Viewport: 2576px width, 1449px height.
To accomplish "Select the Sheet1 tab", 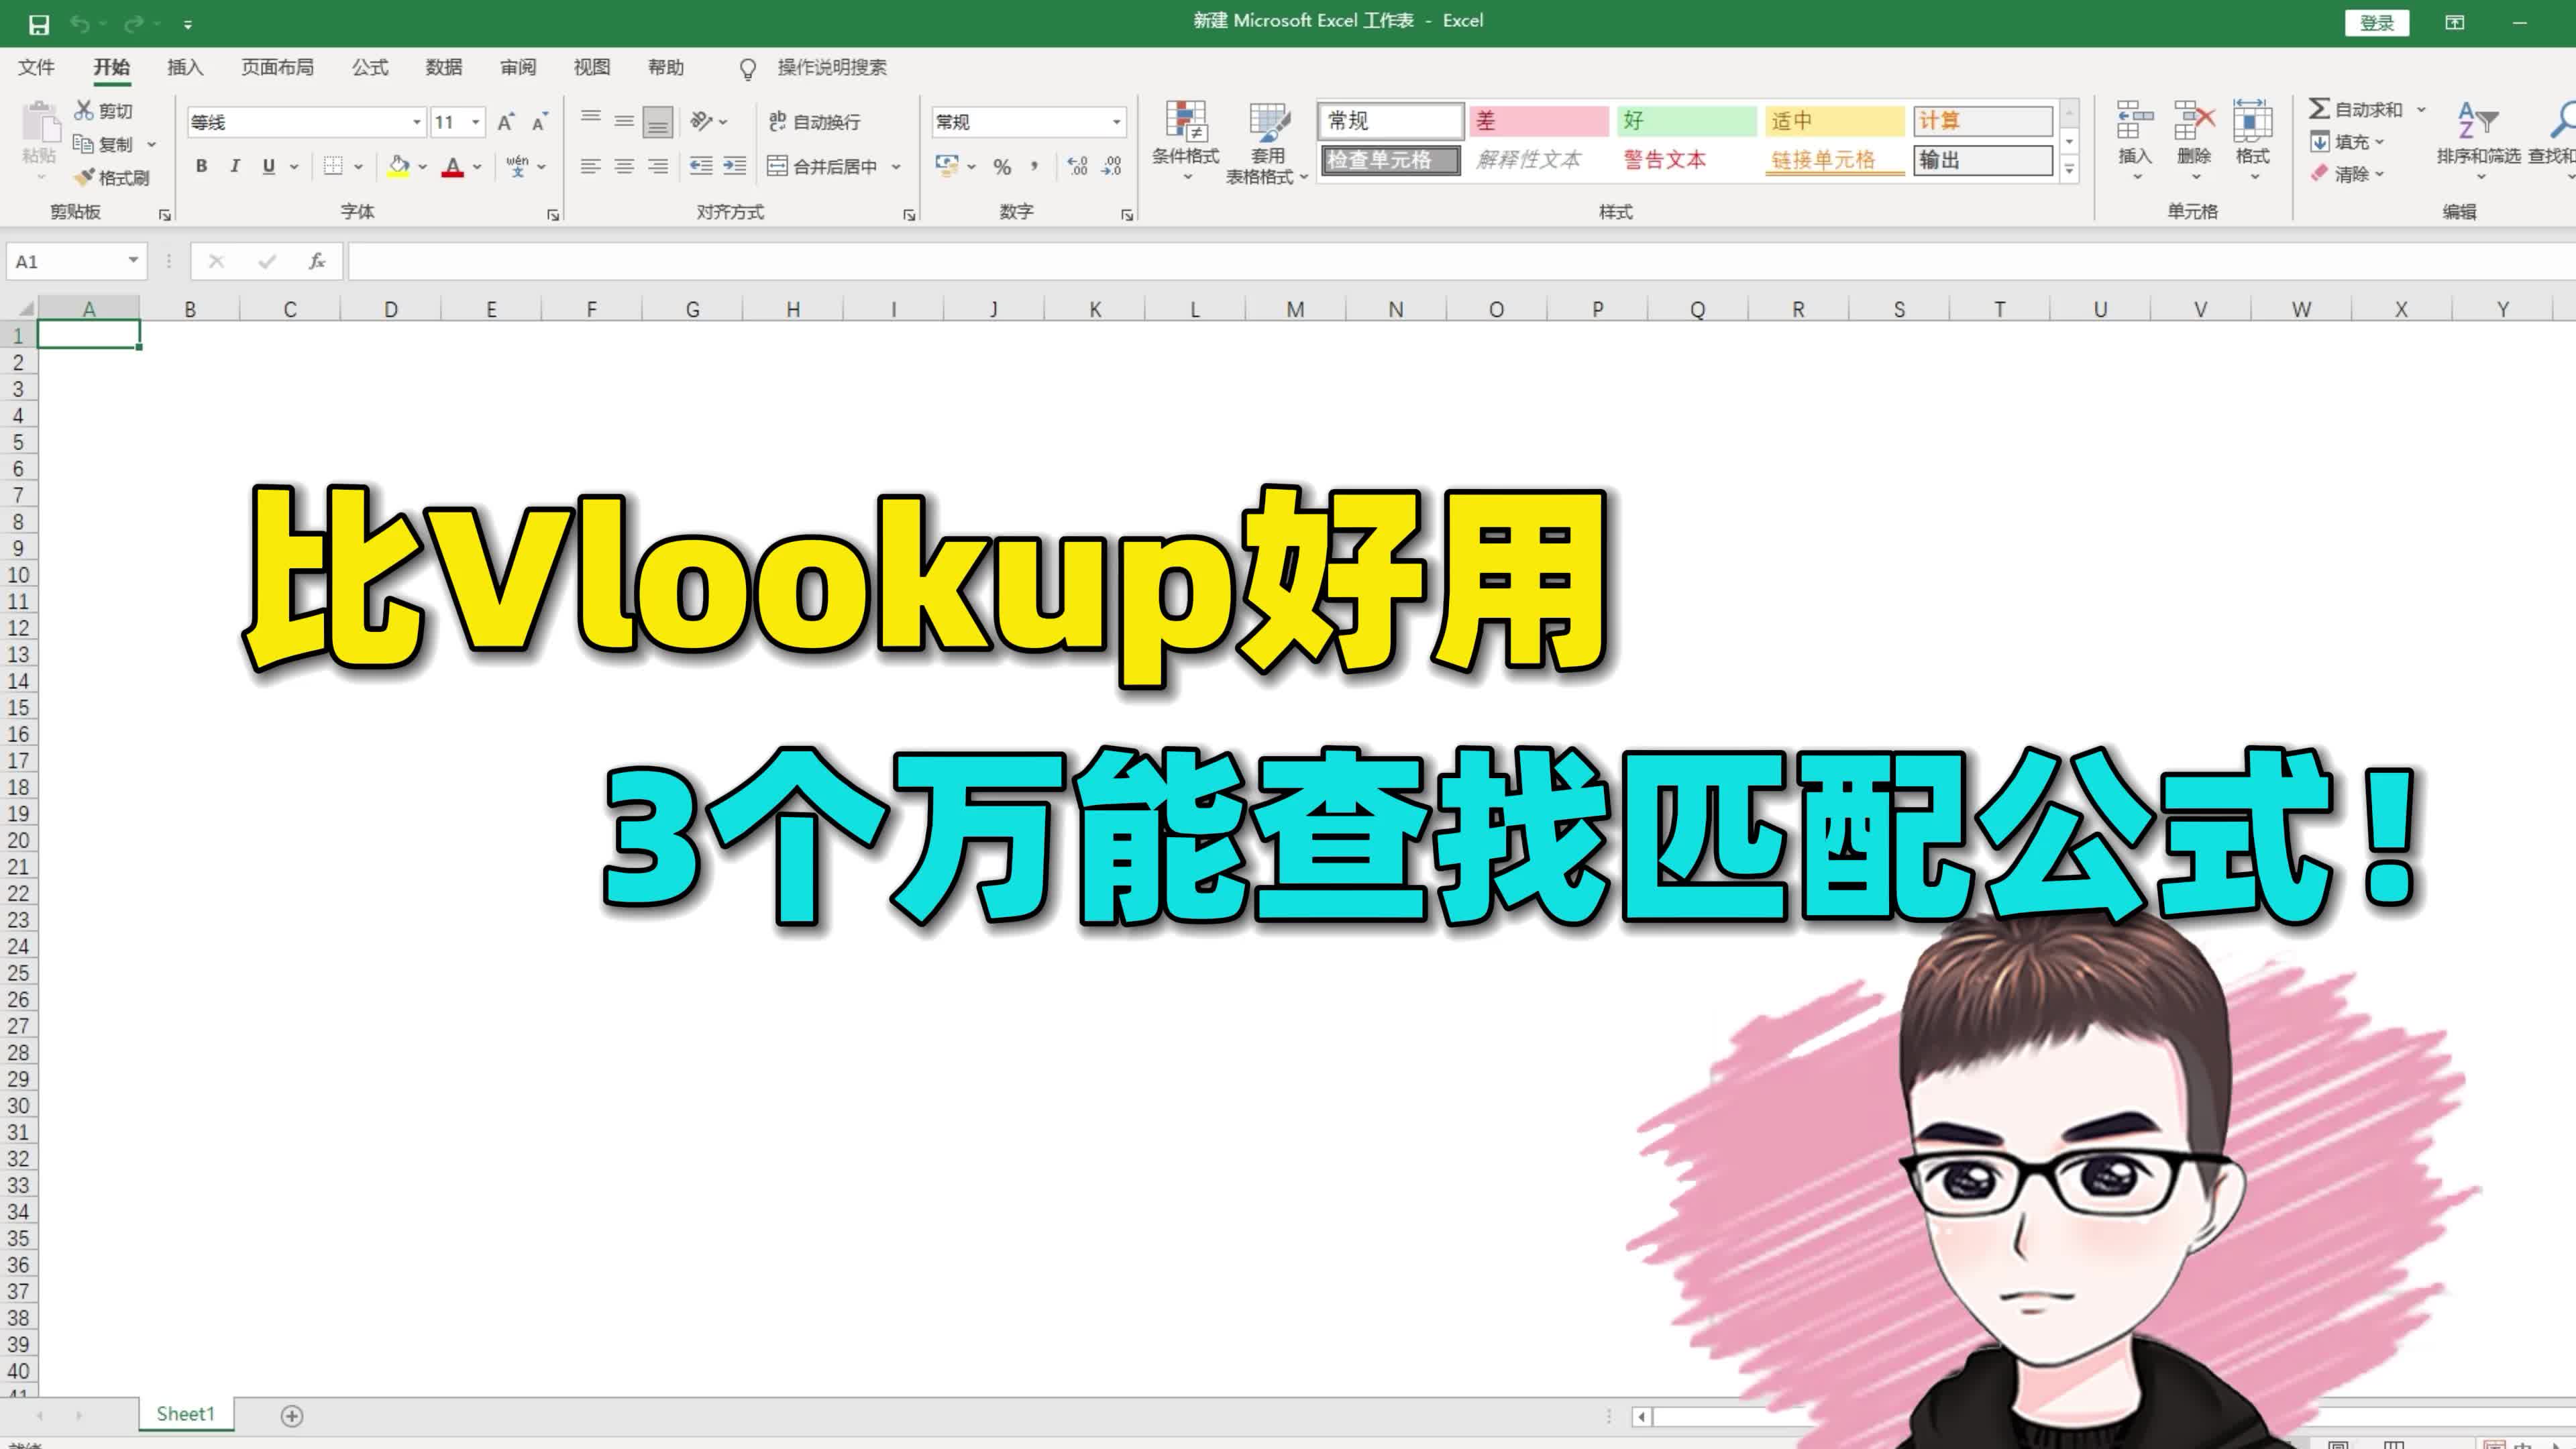I will click(186, 1414).
